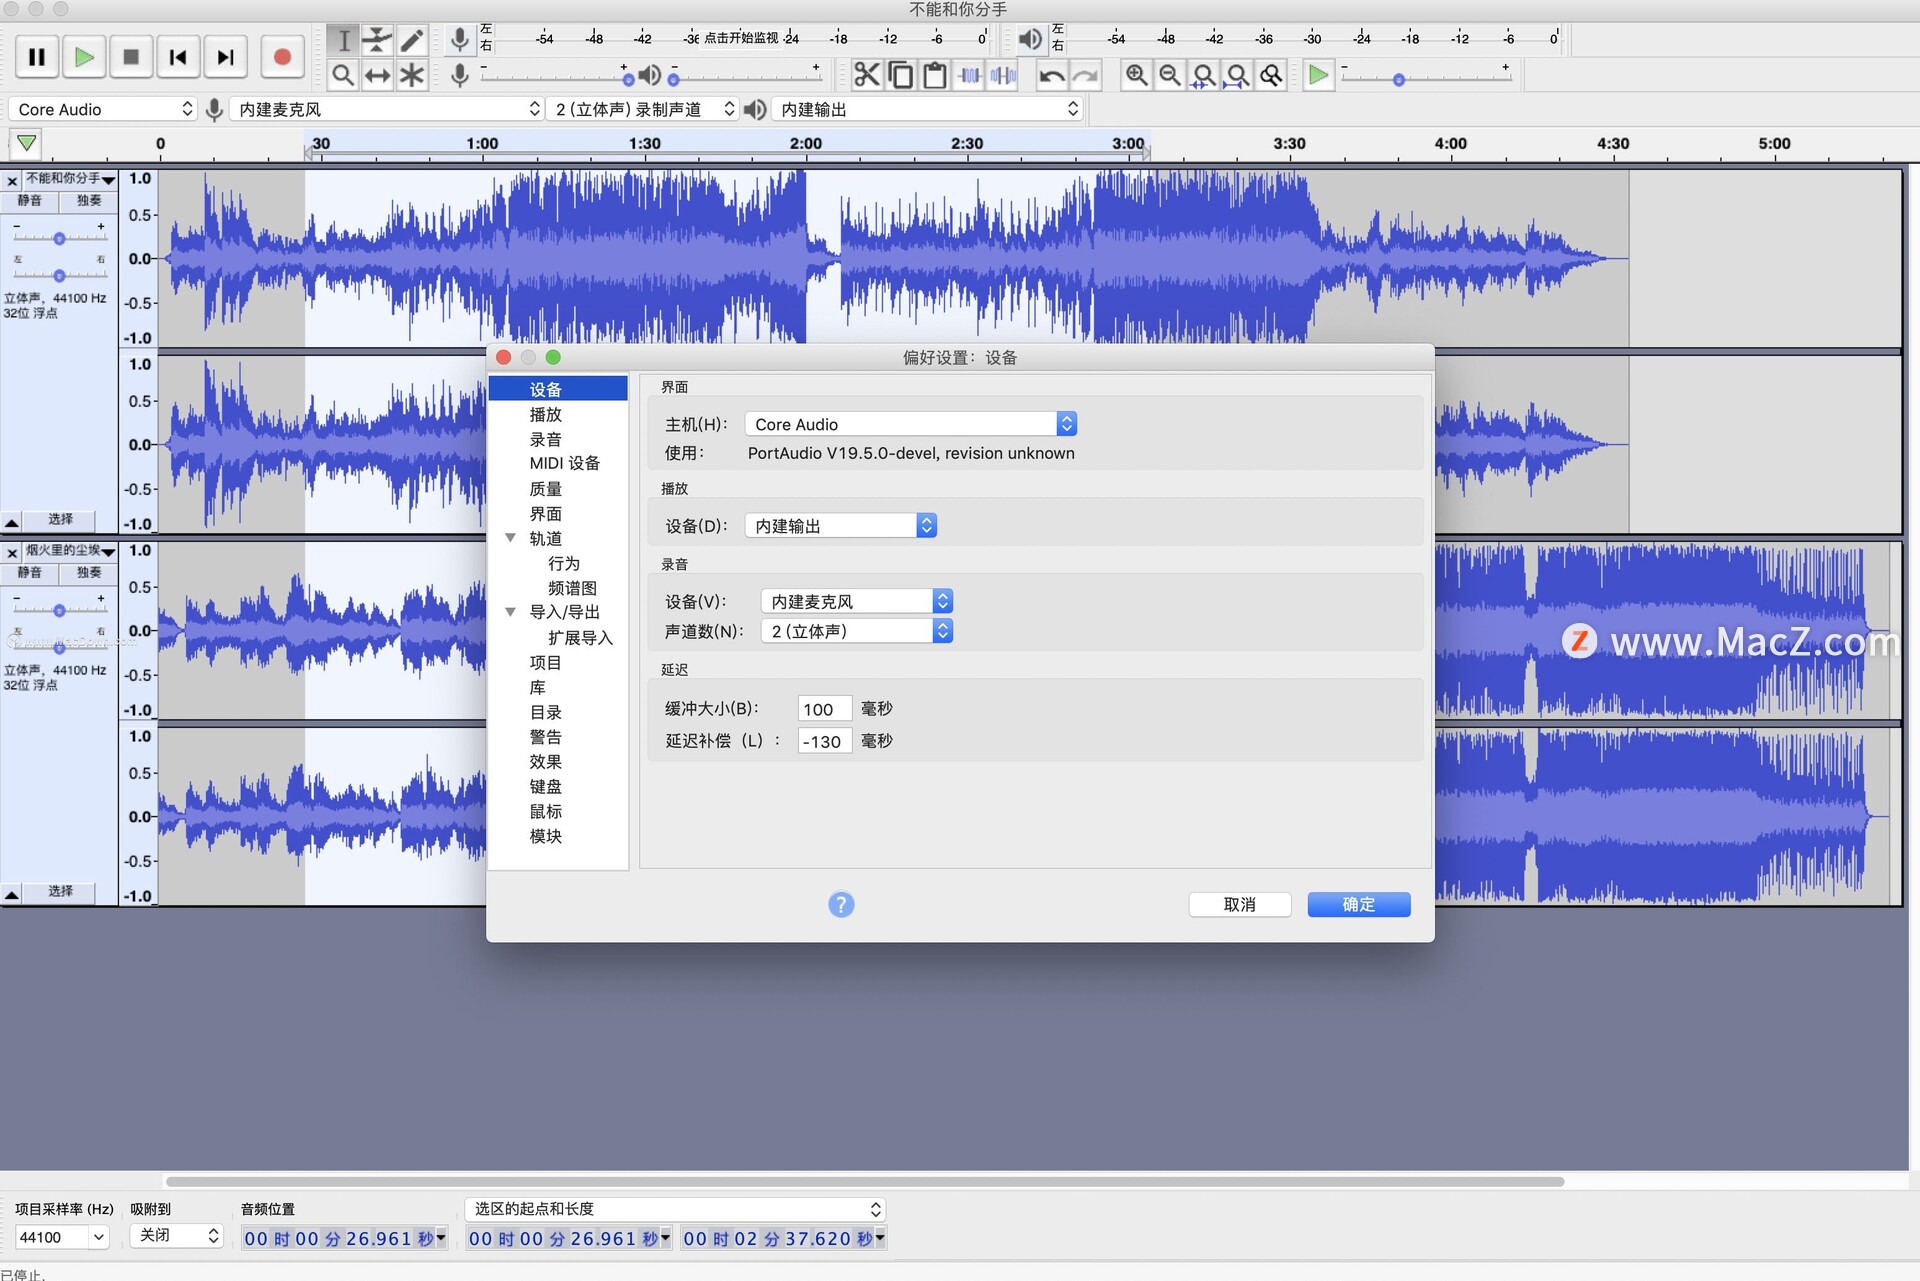This screenshot has width=1920, height=1281.
Task: Select the Zoom tool in toolbar
Action: tap(347, 76)
